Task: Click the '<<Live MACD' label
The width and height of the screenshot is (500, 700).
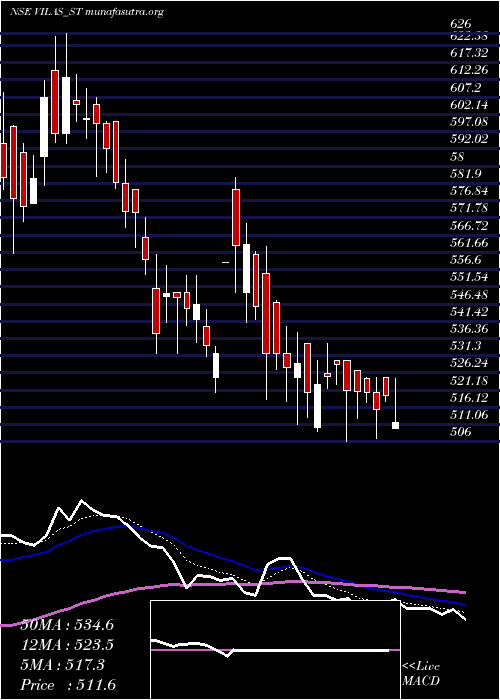Action: pos(421,674)
